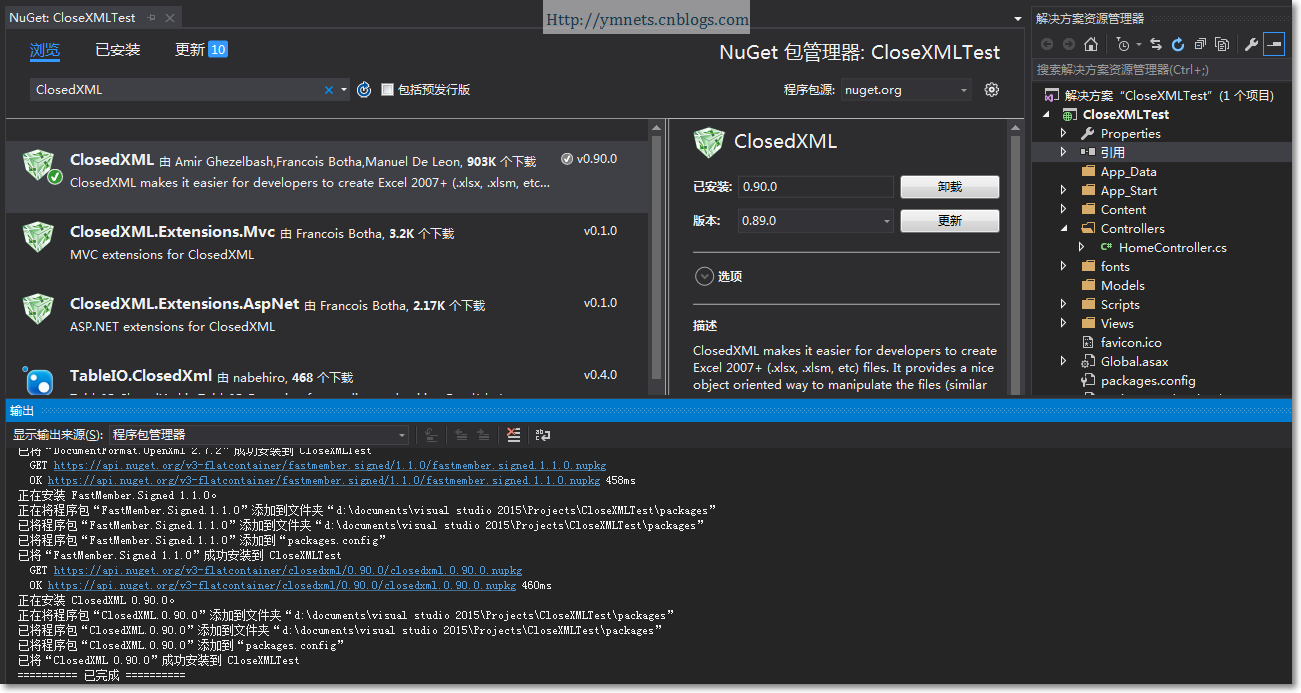Select TableIO.ClosedXml package icon
This screenshot has height=693, width=1301.
pos(38,380)
